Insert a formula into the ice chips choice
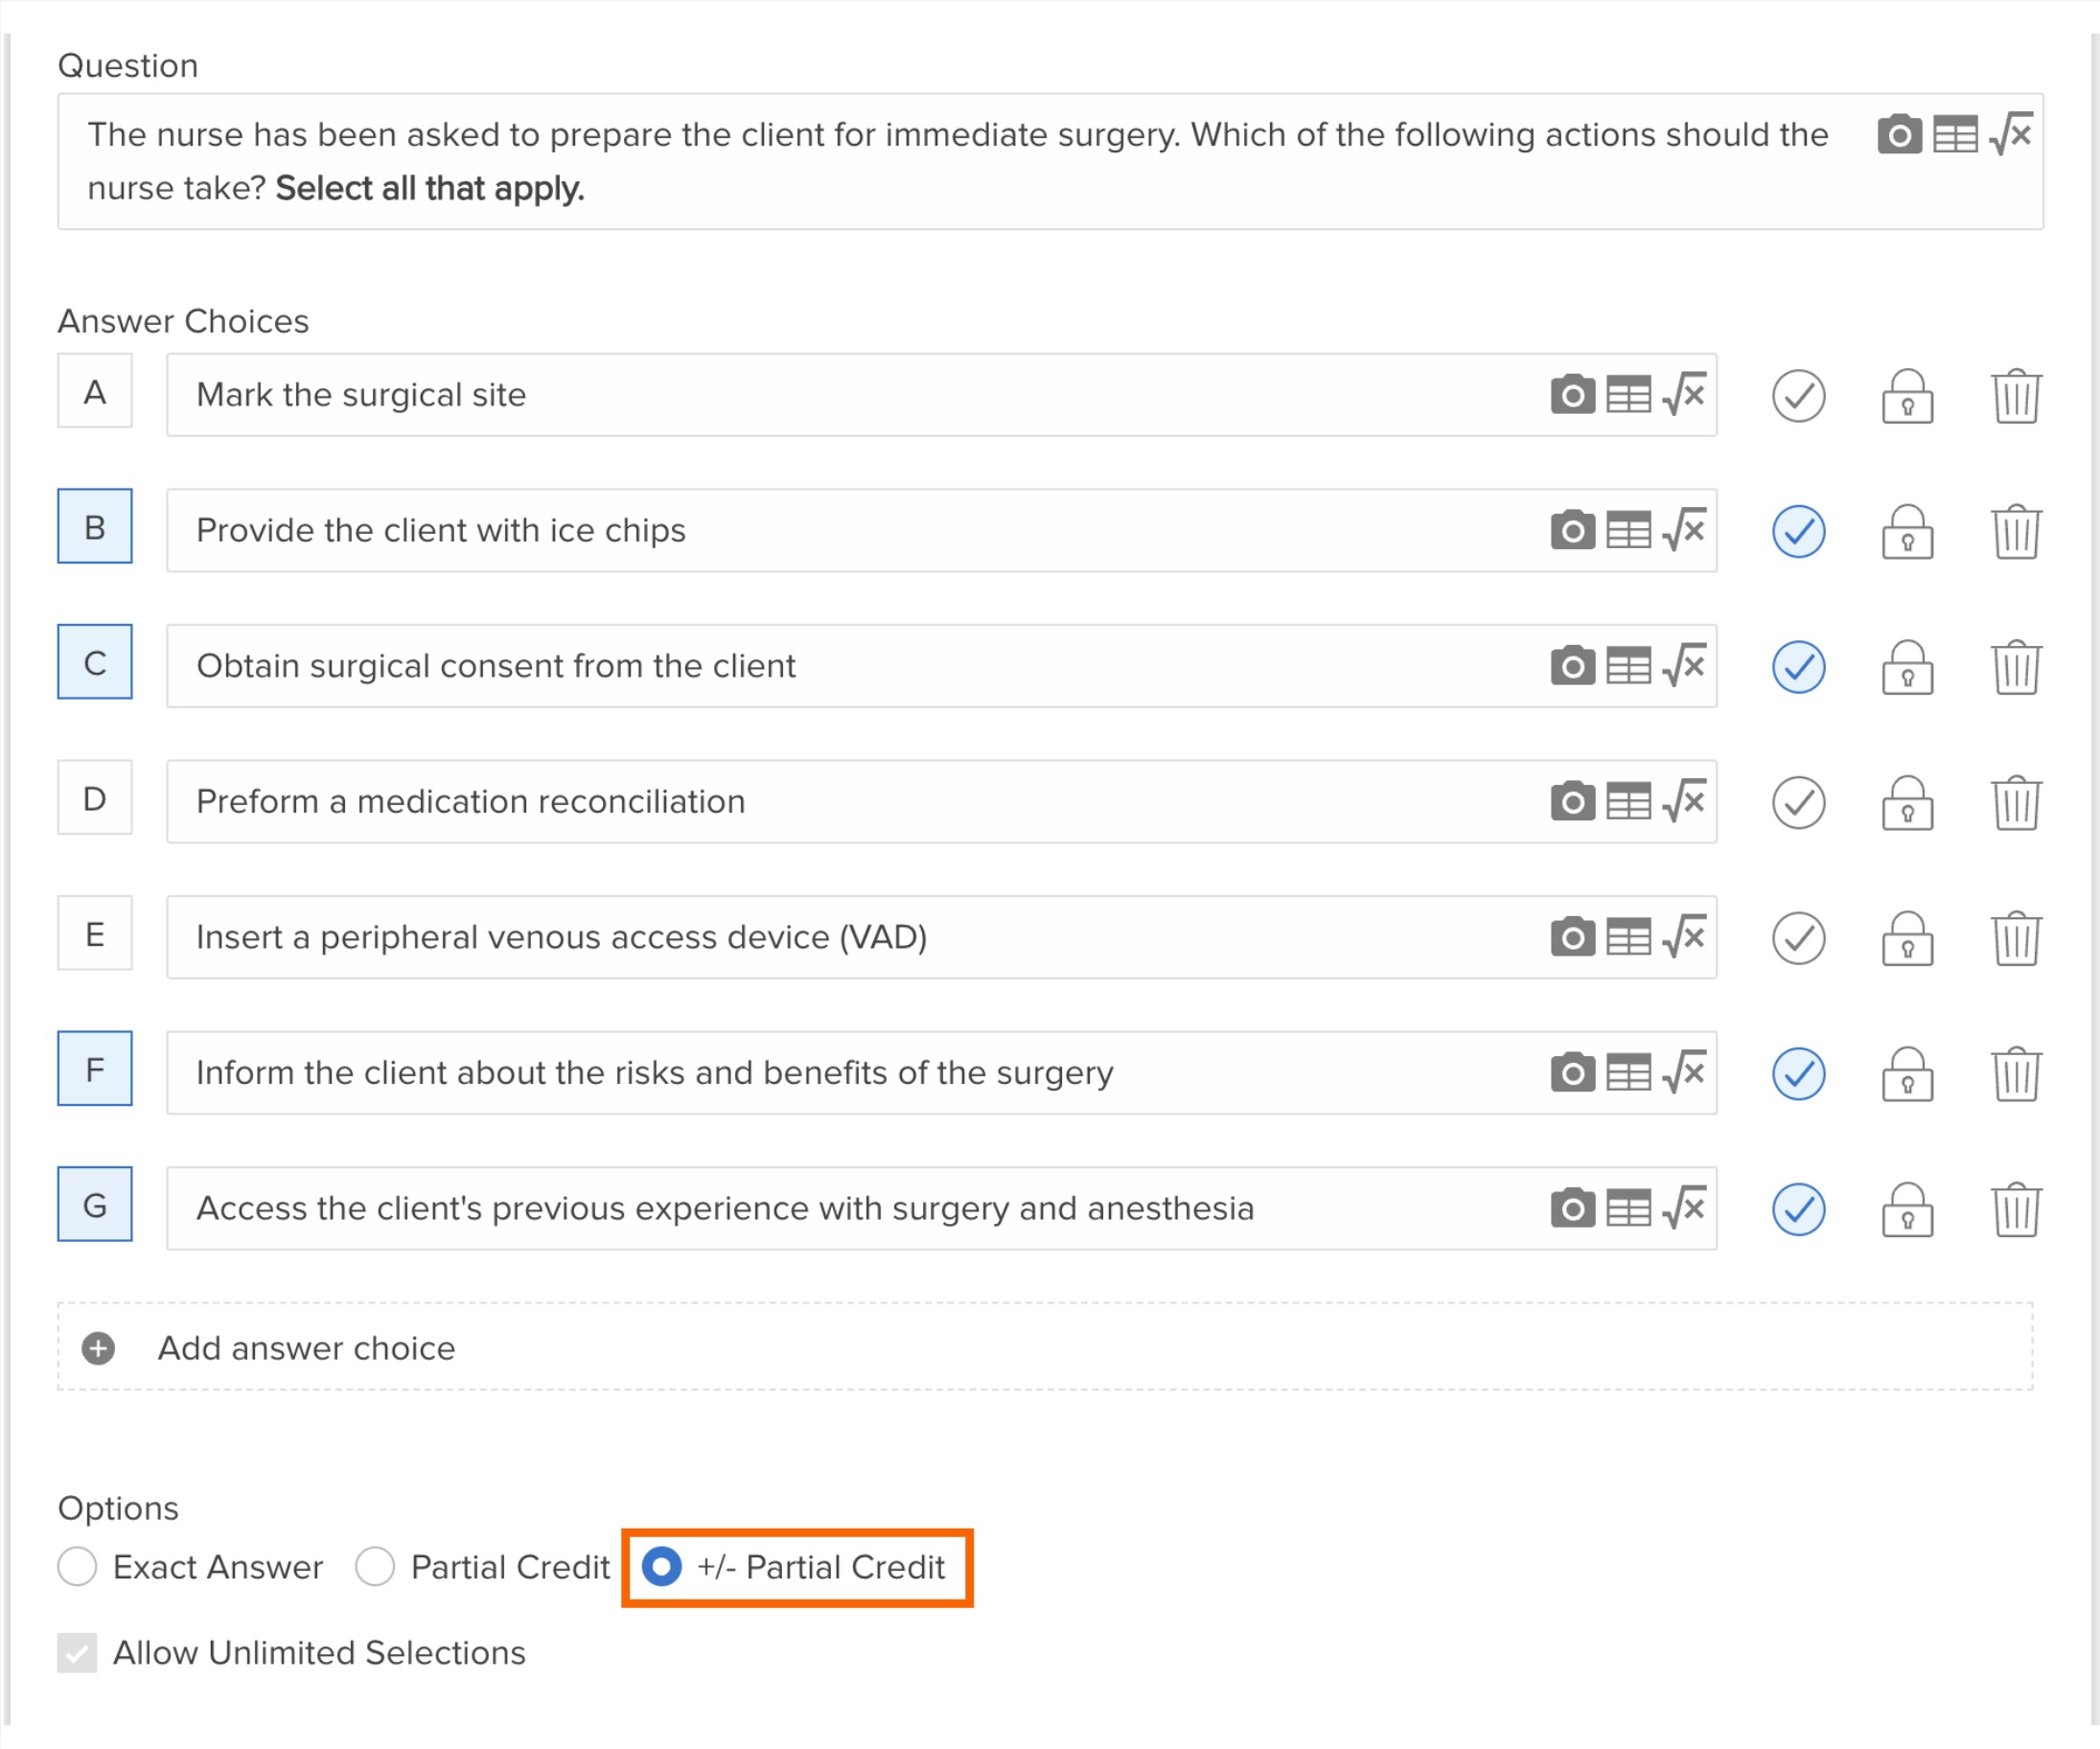Screen dimensions: 2100x1749 point(1686,530)
